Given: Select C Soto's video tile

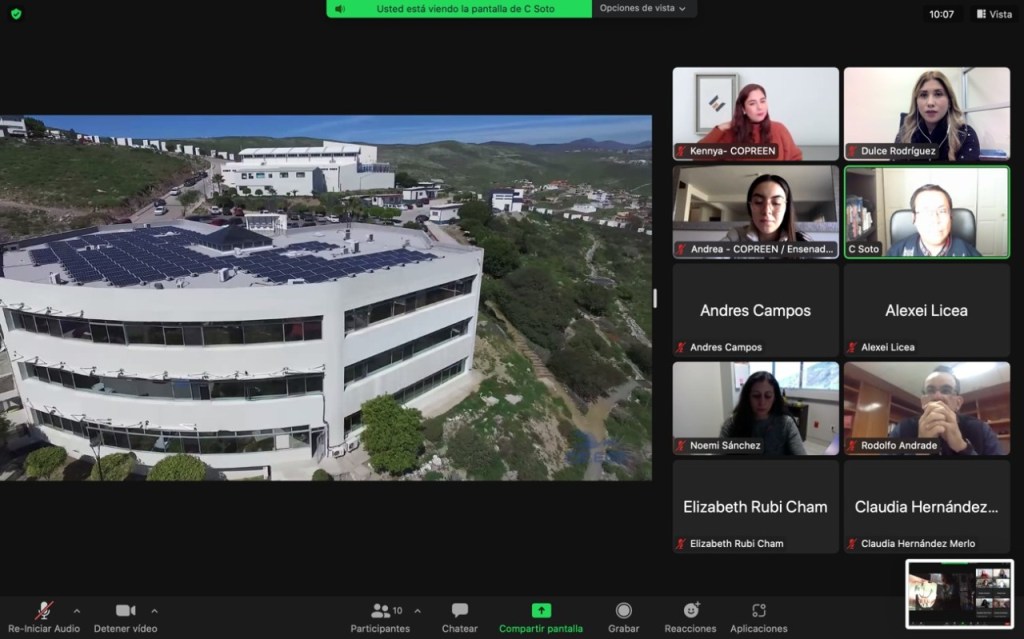Looking at the screenshot, I should click(x=926, y=212).
